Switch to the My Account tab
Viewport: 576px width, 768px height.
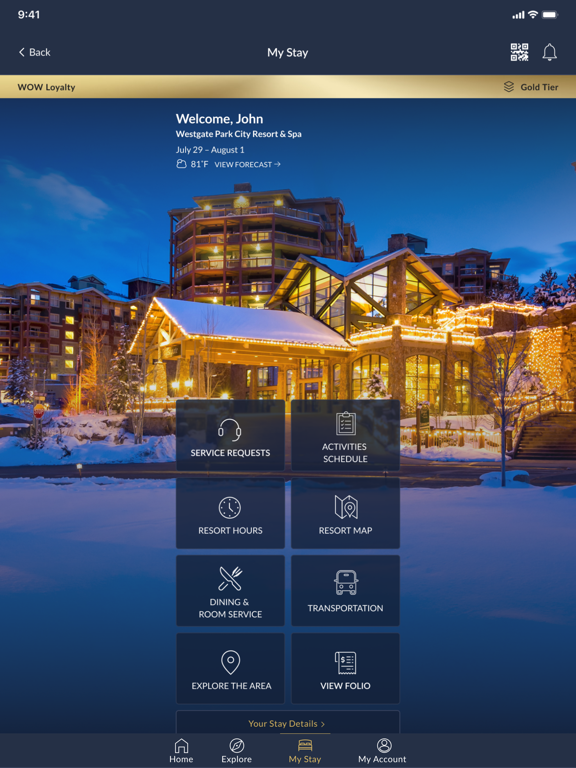[383, 751]
